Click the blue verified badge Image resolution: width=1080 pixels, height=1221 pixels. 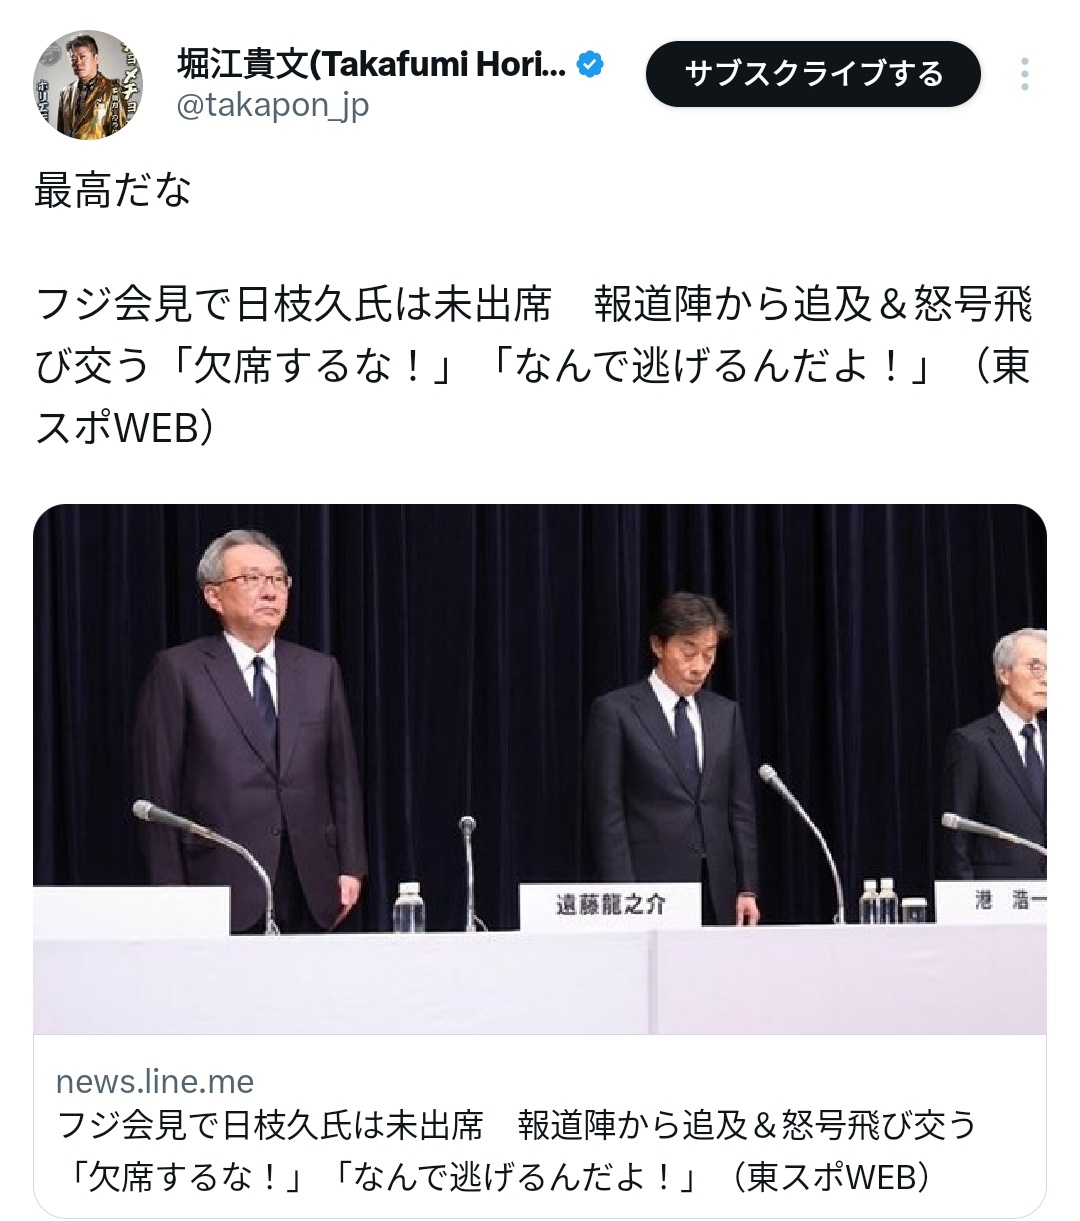coord(591,65)
